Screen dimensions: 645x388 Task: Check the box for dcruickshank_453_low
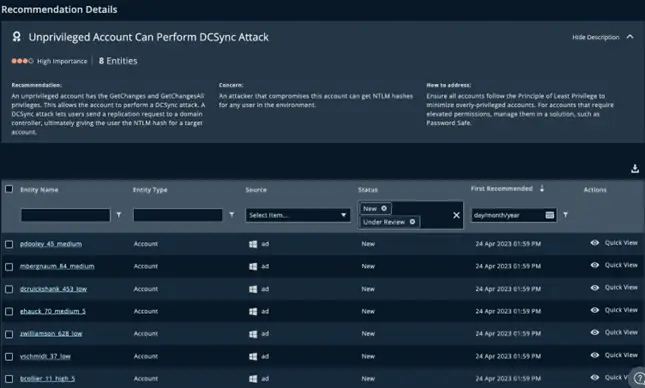[9, 289]
